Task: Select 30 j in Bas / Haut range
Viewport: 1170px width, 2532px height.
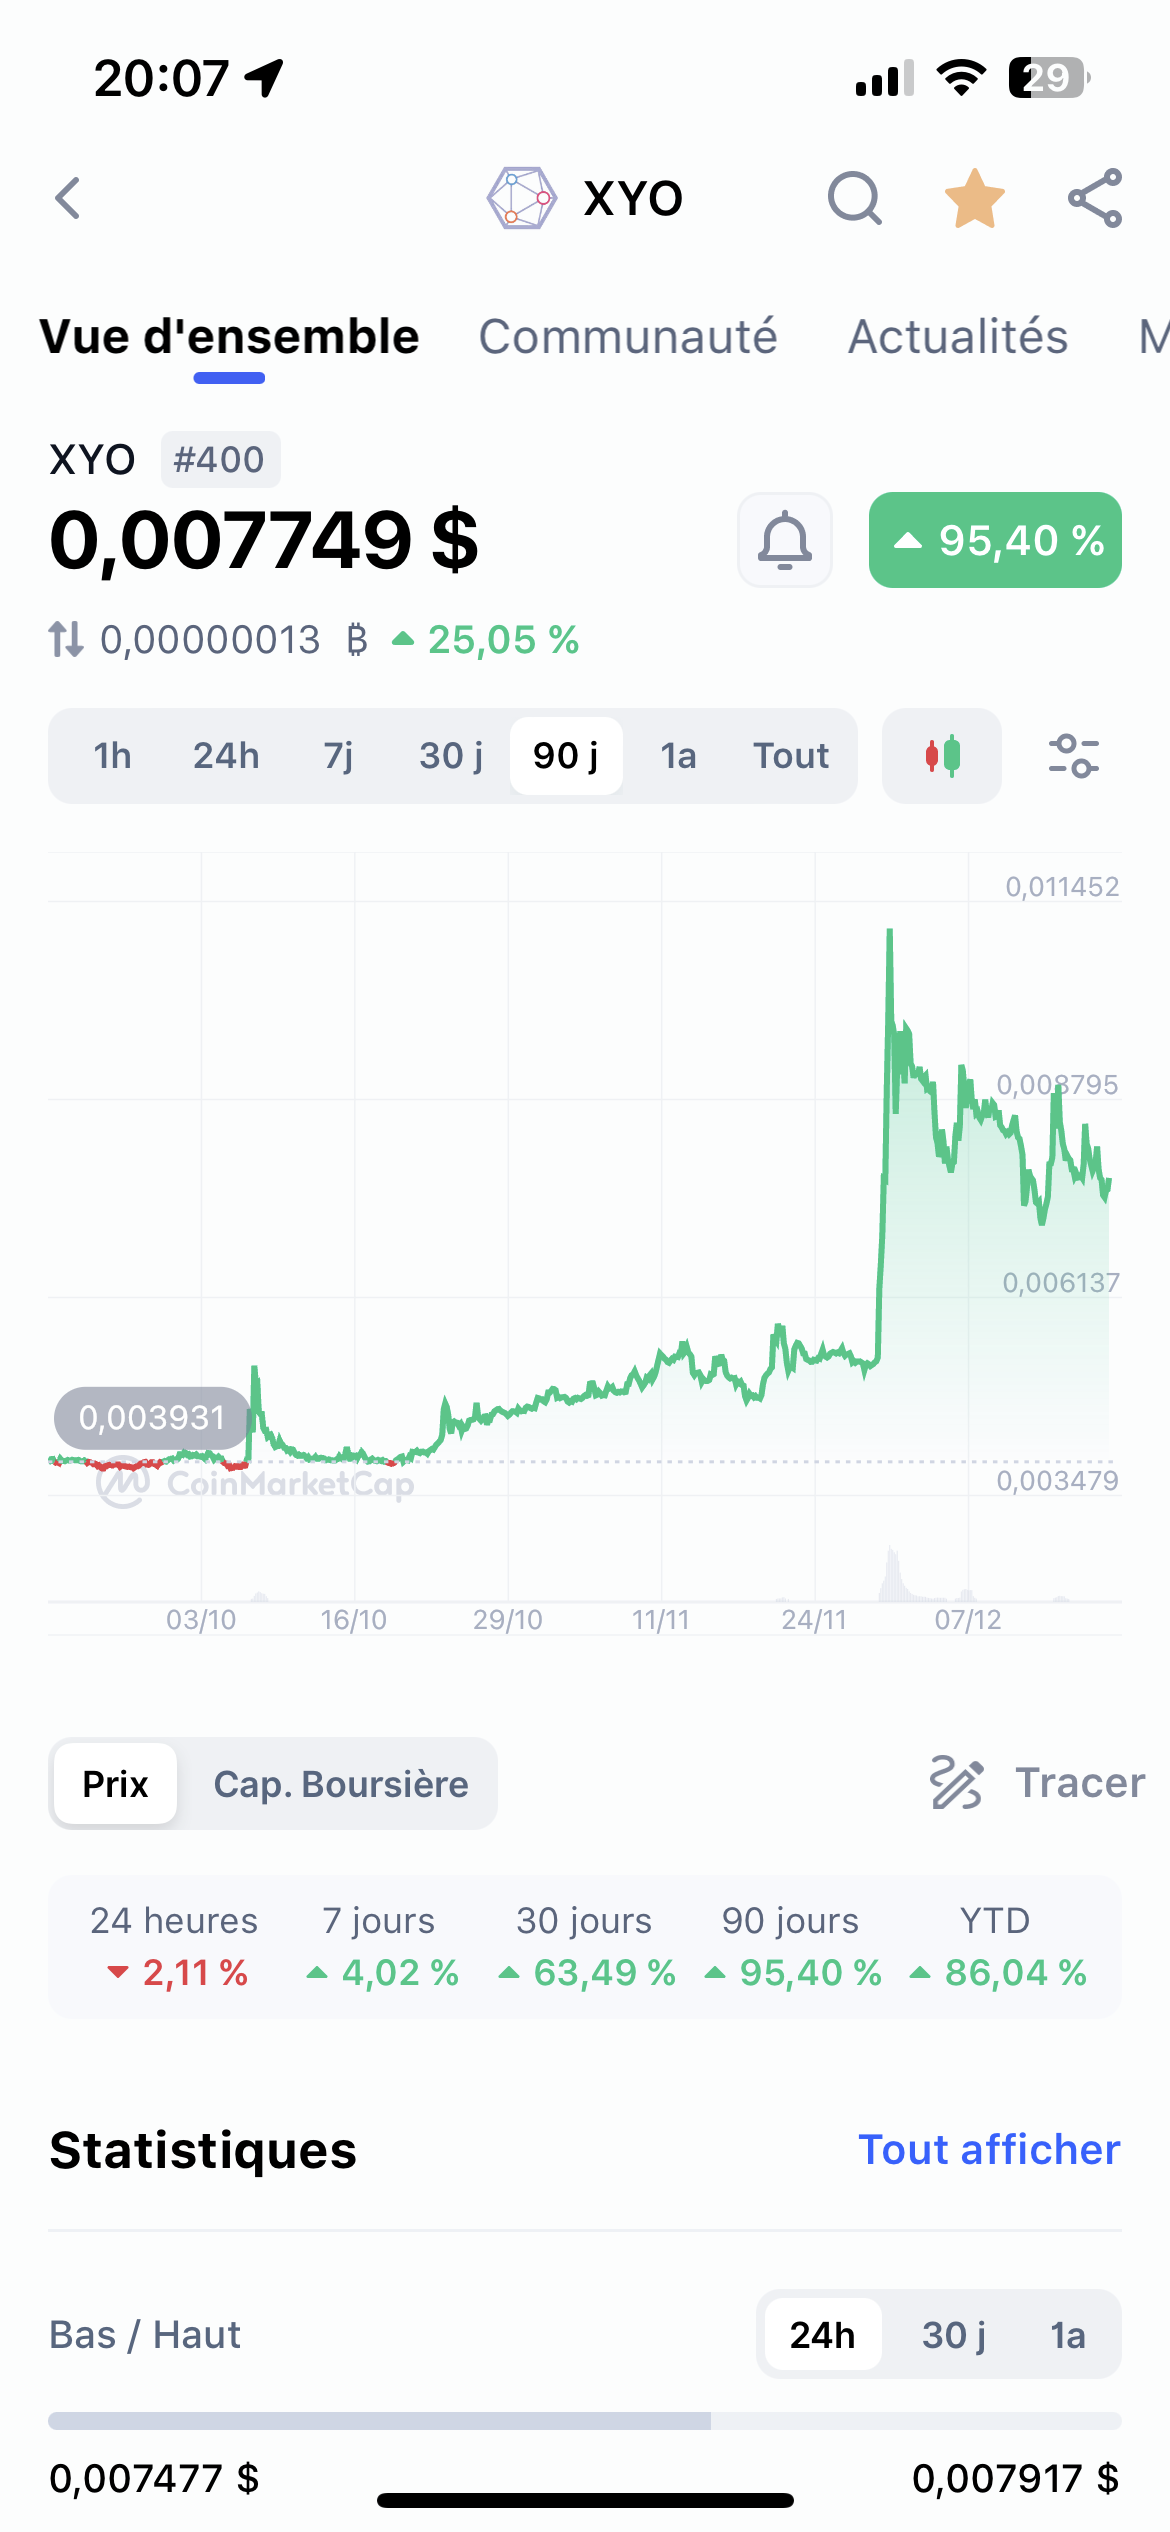Action: (x=953, y=2335)
